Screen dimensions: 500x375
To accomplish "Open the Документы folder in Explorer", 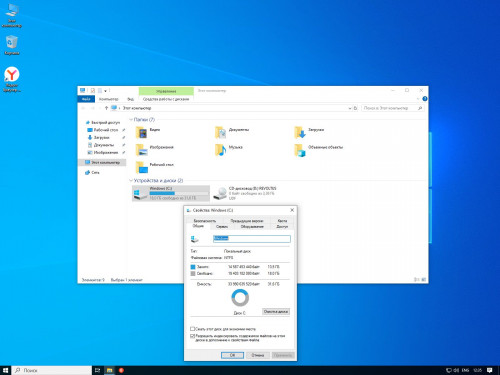I will pos(232,133).
